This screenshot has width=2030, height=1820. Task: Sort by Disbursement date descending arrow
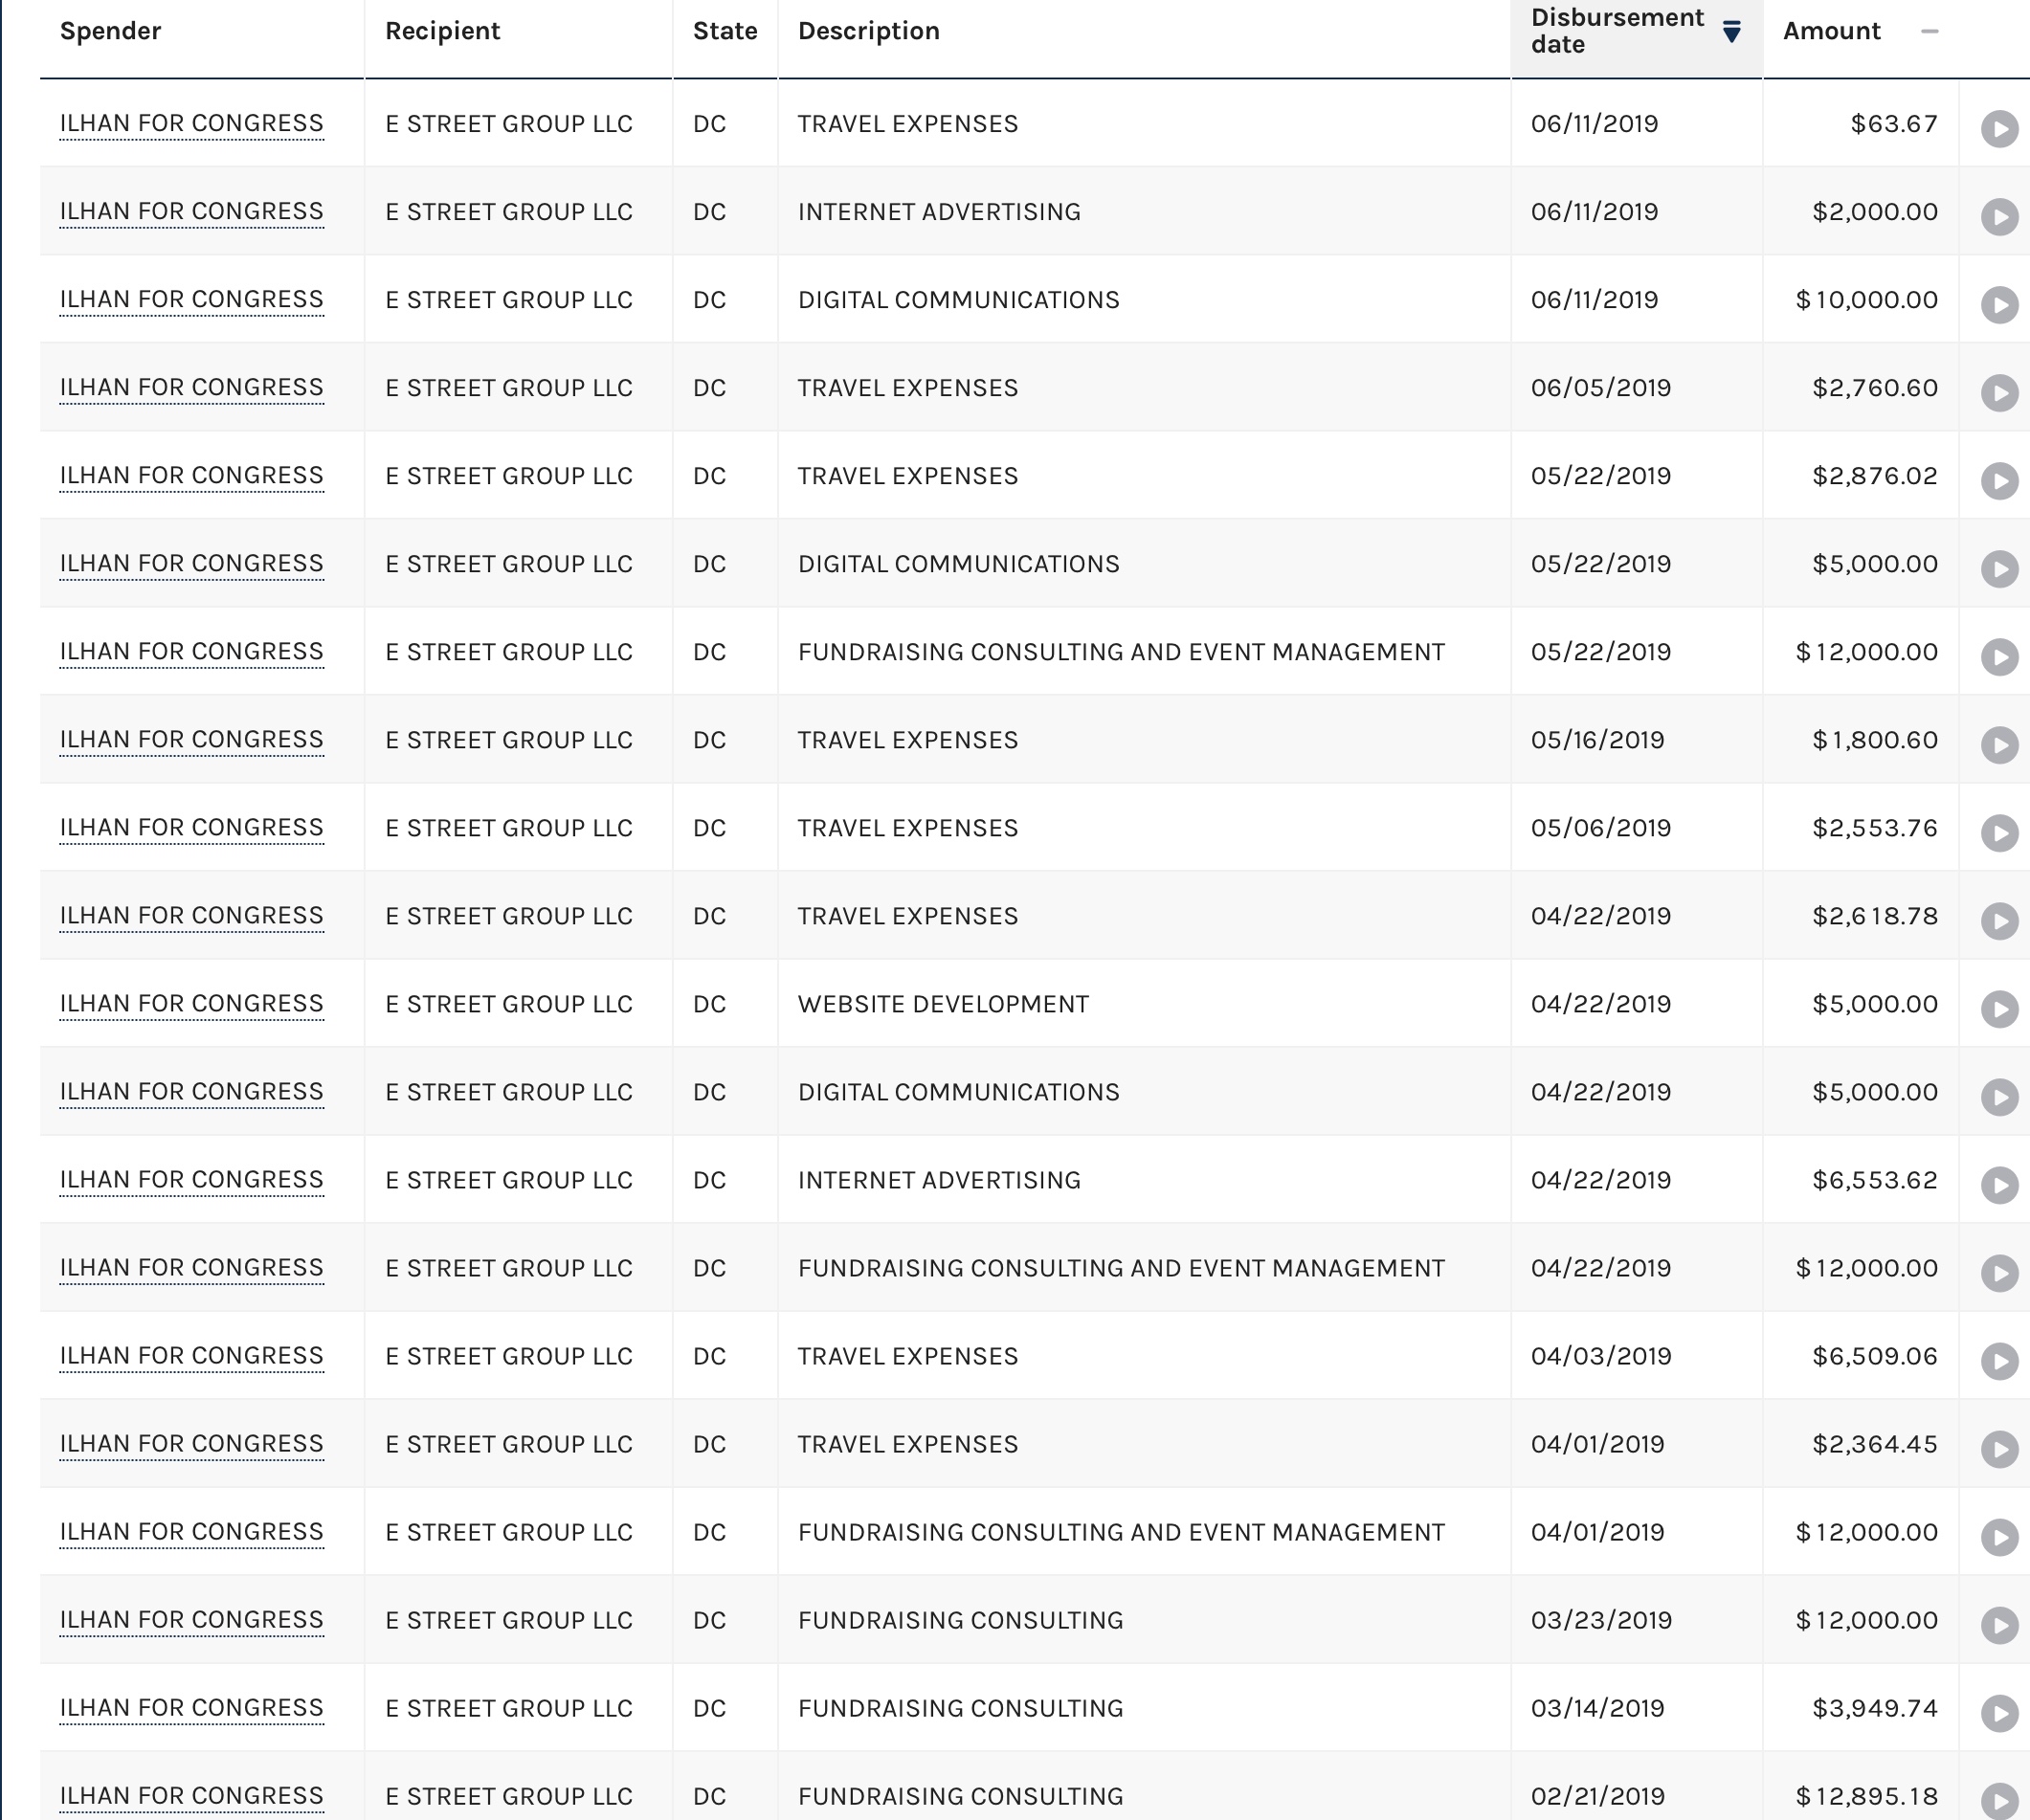click(1731, 31)
